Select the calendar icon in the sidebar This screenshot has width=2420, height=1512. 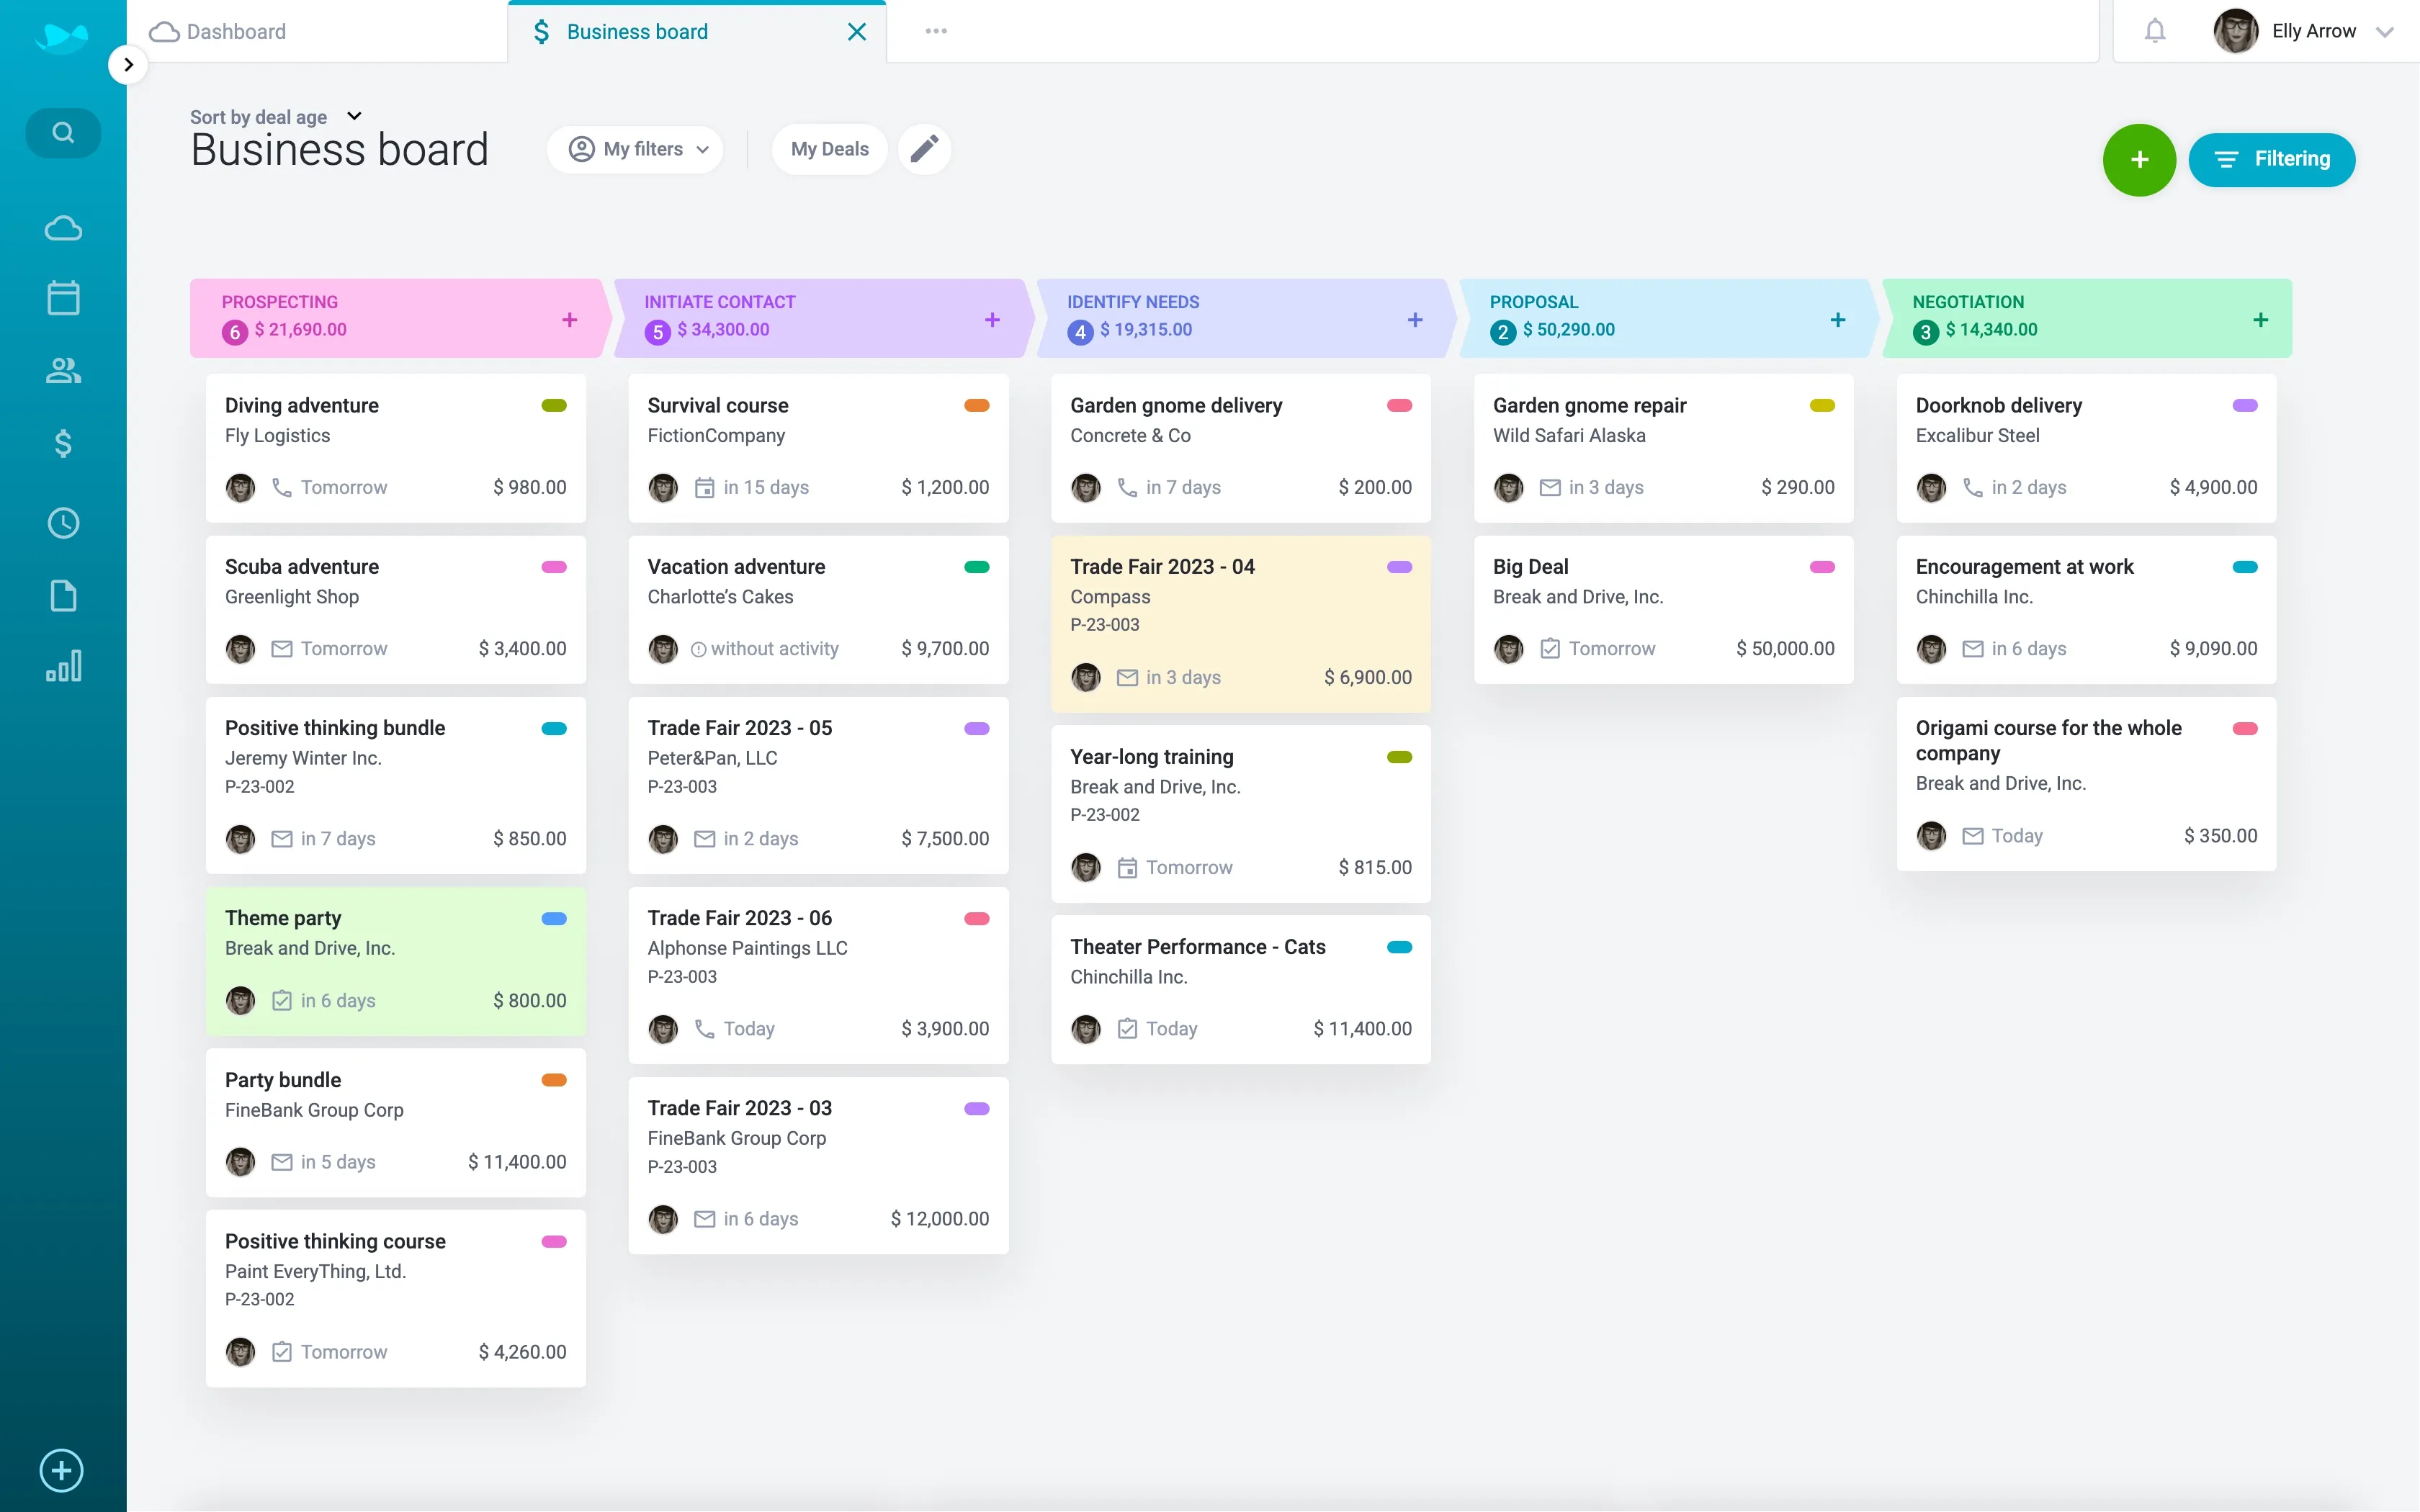(62, 296)
